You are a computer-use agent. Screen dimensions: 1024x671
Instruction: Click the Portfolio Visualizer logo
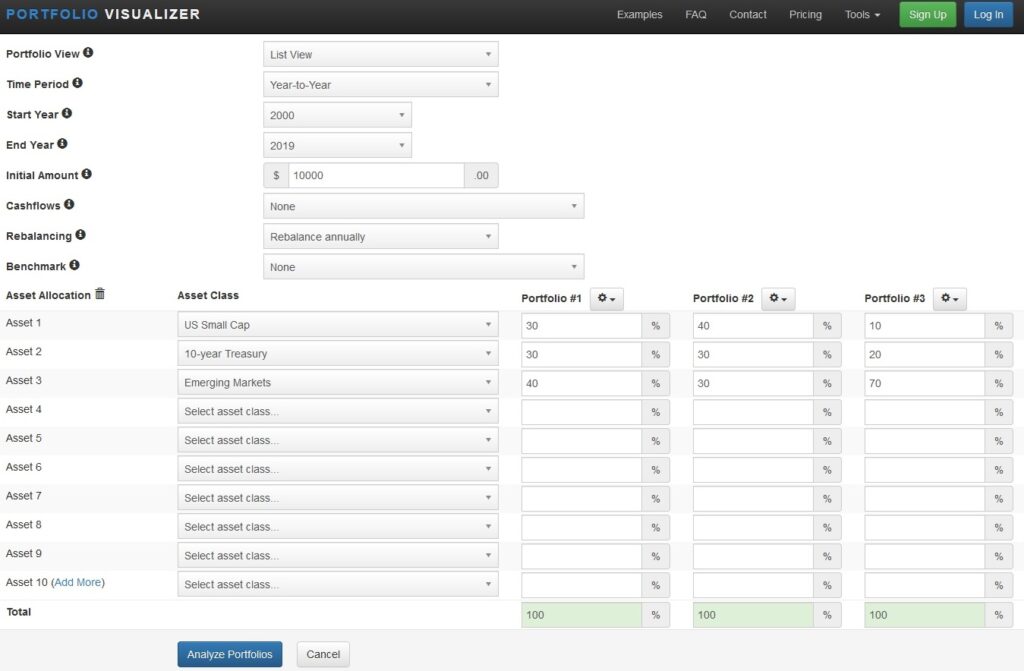pos(103,14)
